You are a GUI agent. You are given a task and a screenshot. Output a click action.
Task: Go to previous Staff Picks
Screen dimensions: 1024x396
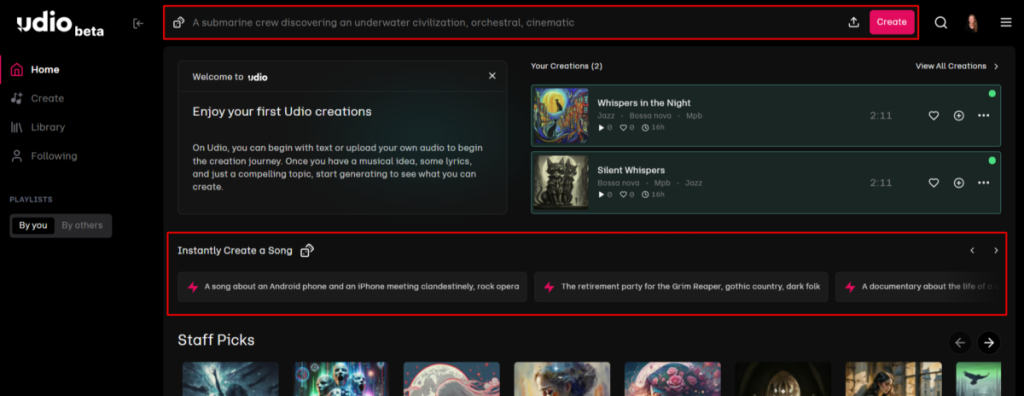(960, 342)
